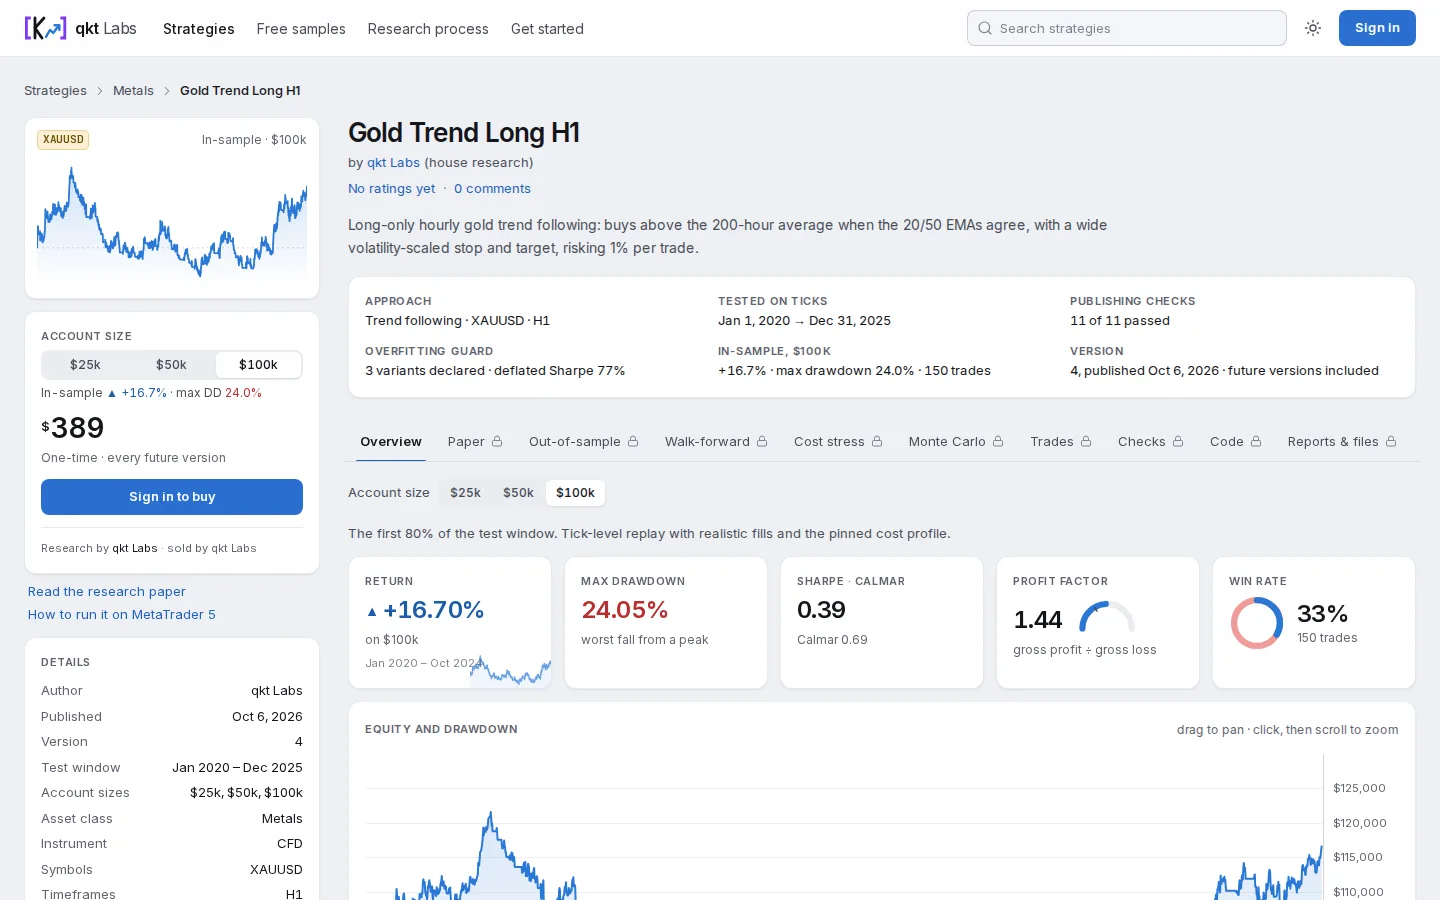Click the lock icon on Checks tab

1178,441
